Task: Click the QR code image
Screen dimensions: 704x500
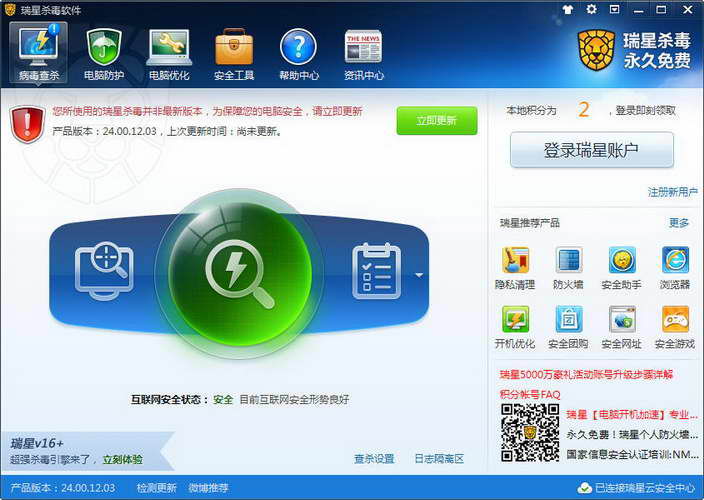Action: coord(530,433)
